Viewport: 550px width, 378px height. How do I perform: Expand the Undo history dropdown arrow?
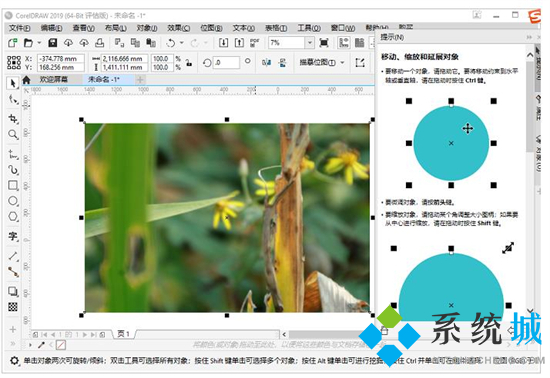(182, 43)
